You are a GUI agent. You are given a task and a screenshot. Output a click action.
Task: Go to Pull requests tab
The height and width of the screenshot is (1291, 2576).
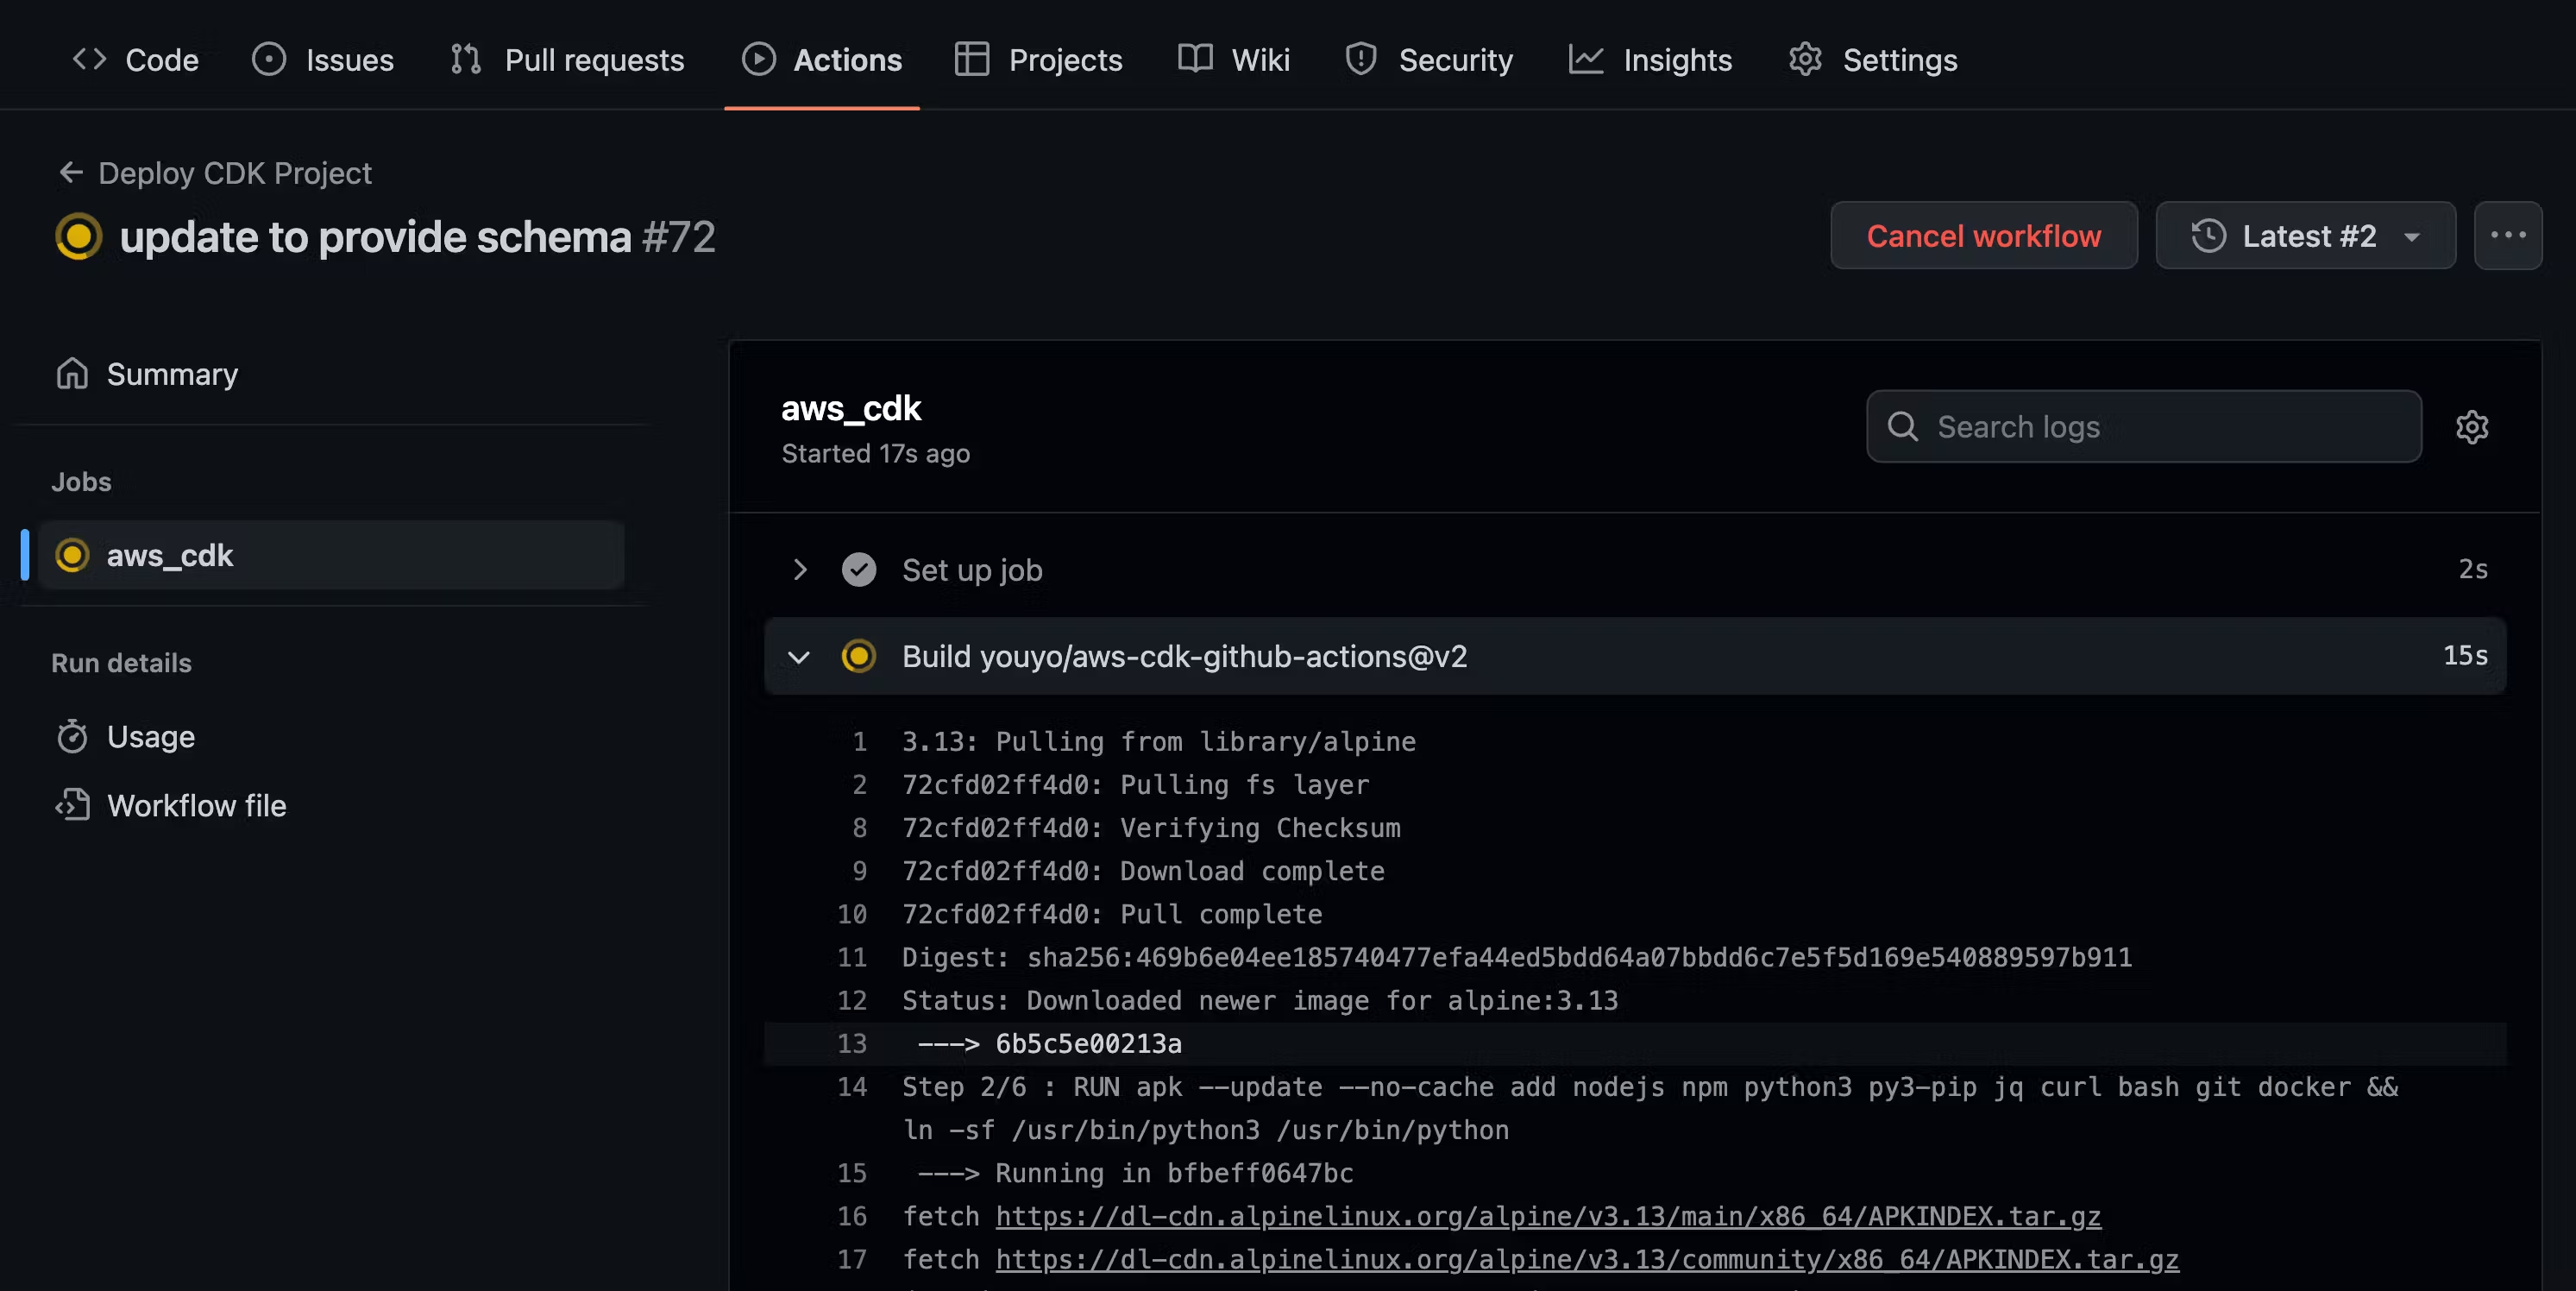(x=568, y=60)
